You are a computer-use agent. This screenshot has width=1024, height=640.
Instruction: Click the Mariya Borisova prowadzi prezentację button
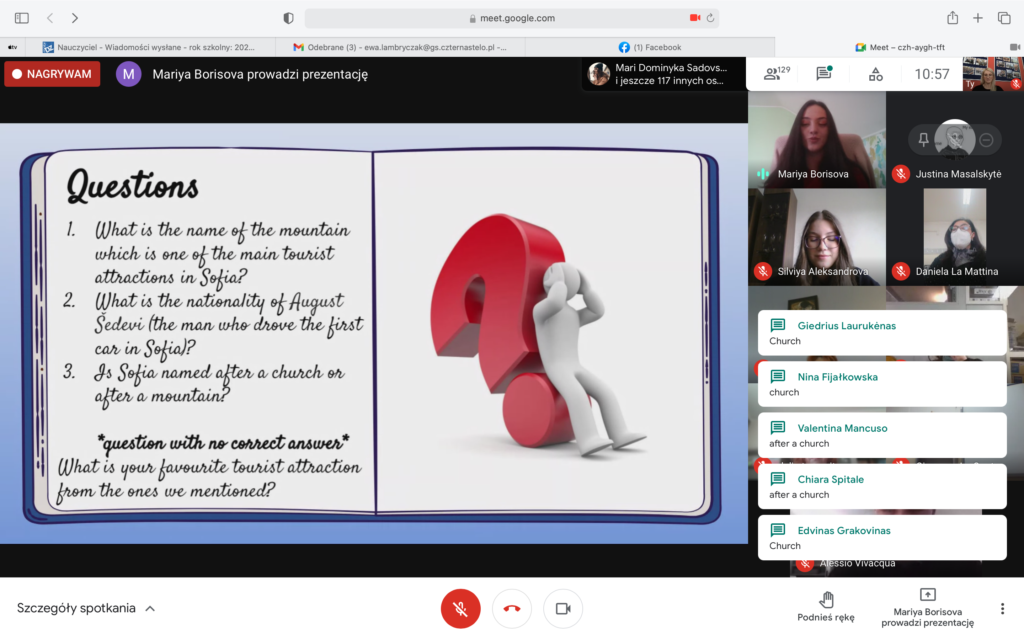click(927, 606)
